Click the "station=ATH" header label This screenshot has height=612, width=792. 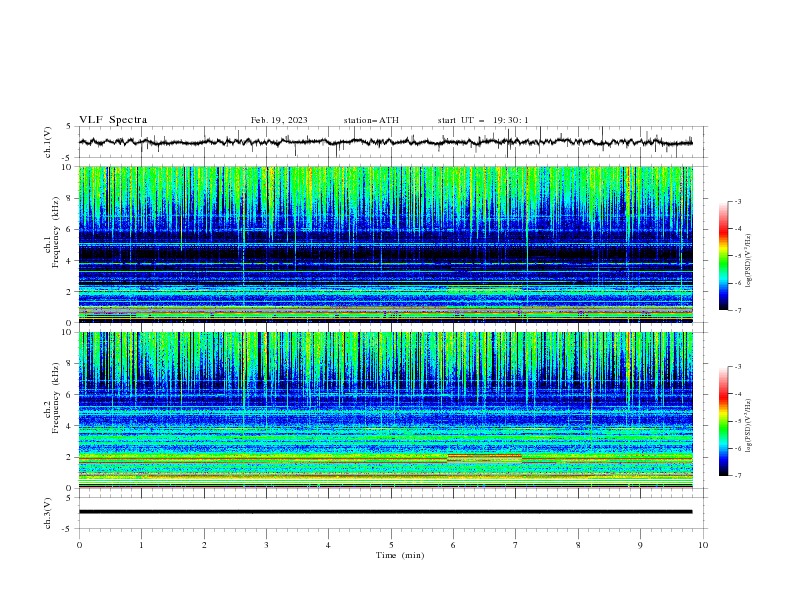click(371, 120)
